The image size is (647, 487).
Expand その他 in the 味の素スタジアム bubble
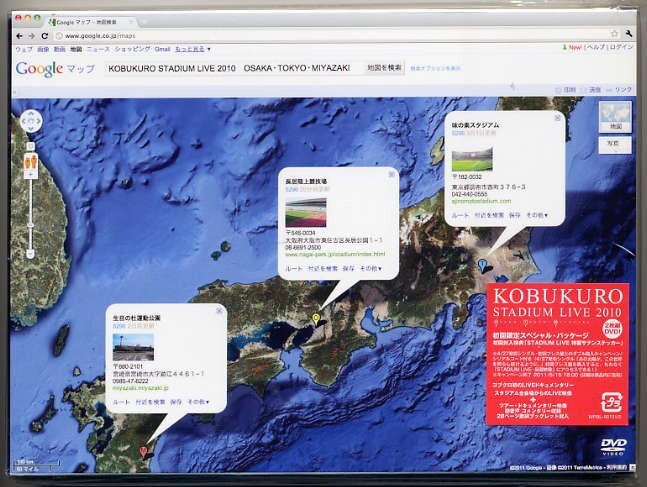537,215
